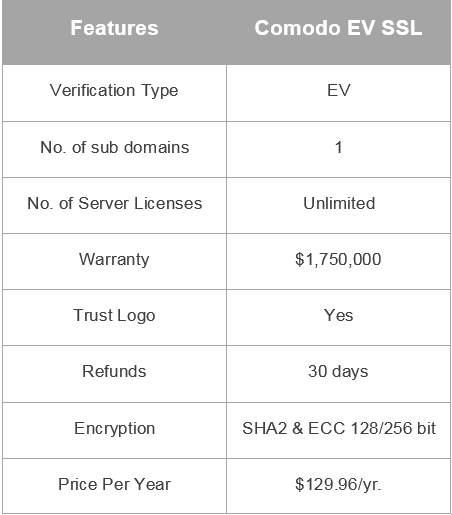The image size is (452, 515).
Task: Click the SHA2 & ECC 128/256 bit text
Action: click(339, 428)
